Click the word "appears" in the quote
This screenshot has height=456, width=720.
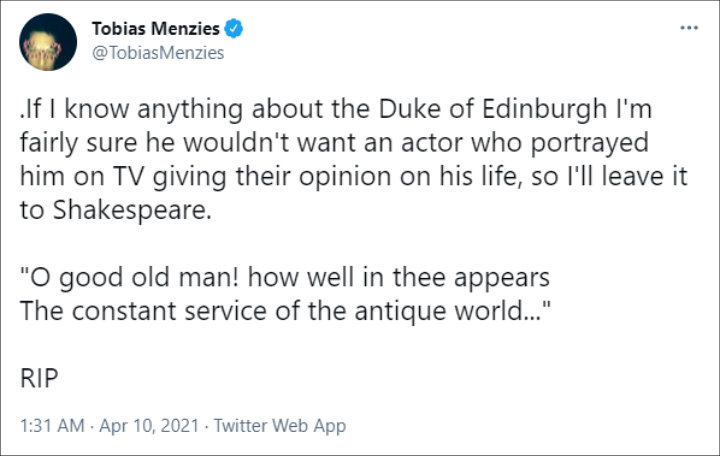coord(501,279)
